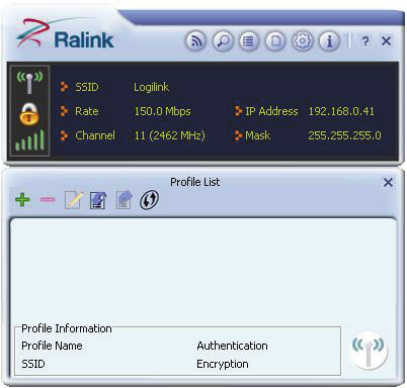Click the Profile Information group heading
The height and width of the screenshot is (388, 407).
coord(66,329)
